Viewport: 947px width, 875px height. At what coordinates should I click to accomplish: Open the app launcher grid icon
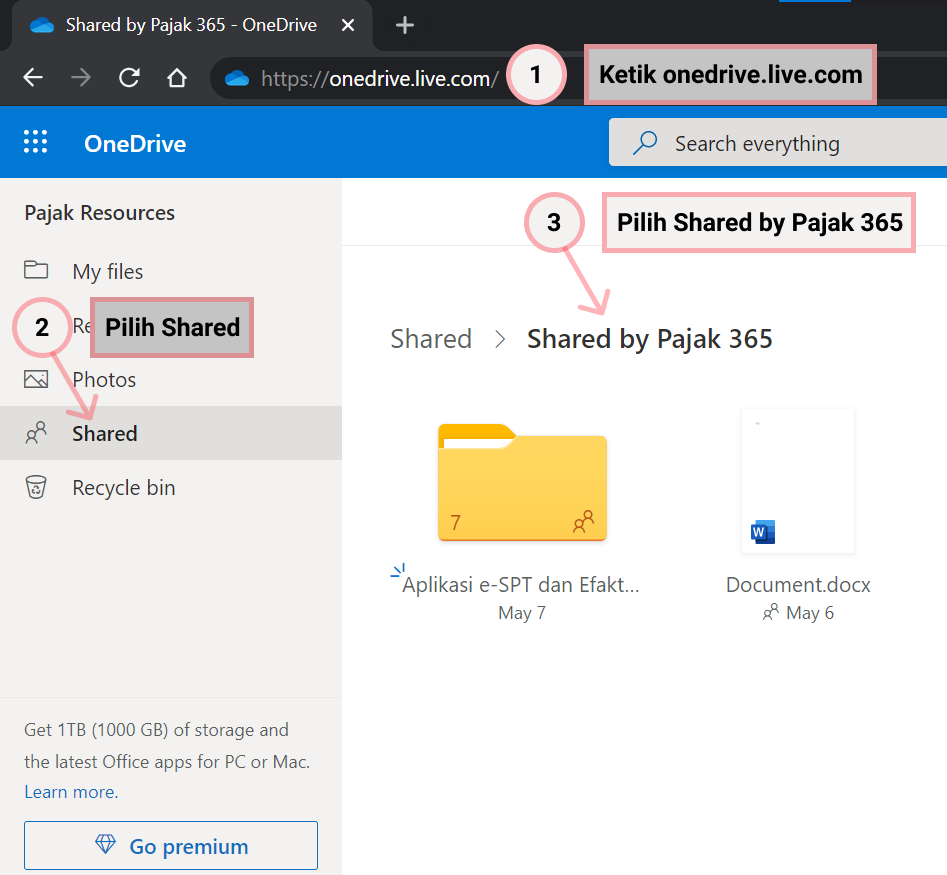[x=35, y=142]
